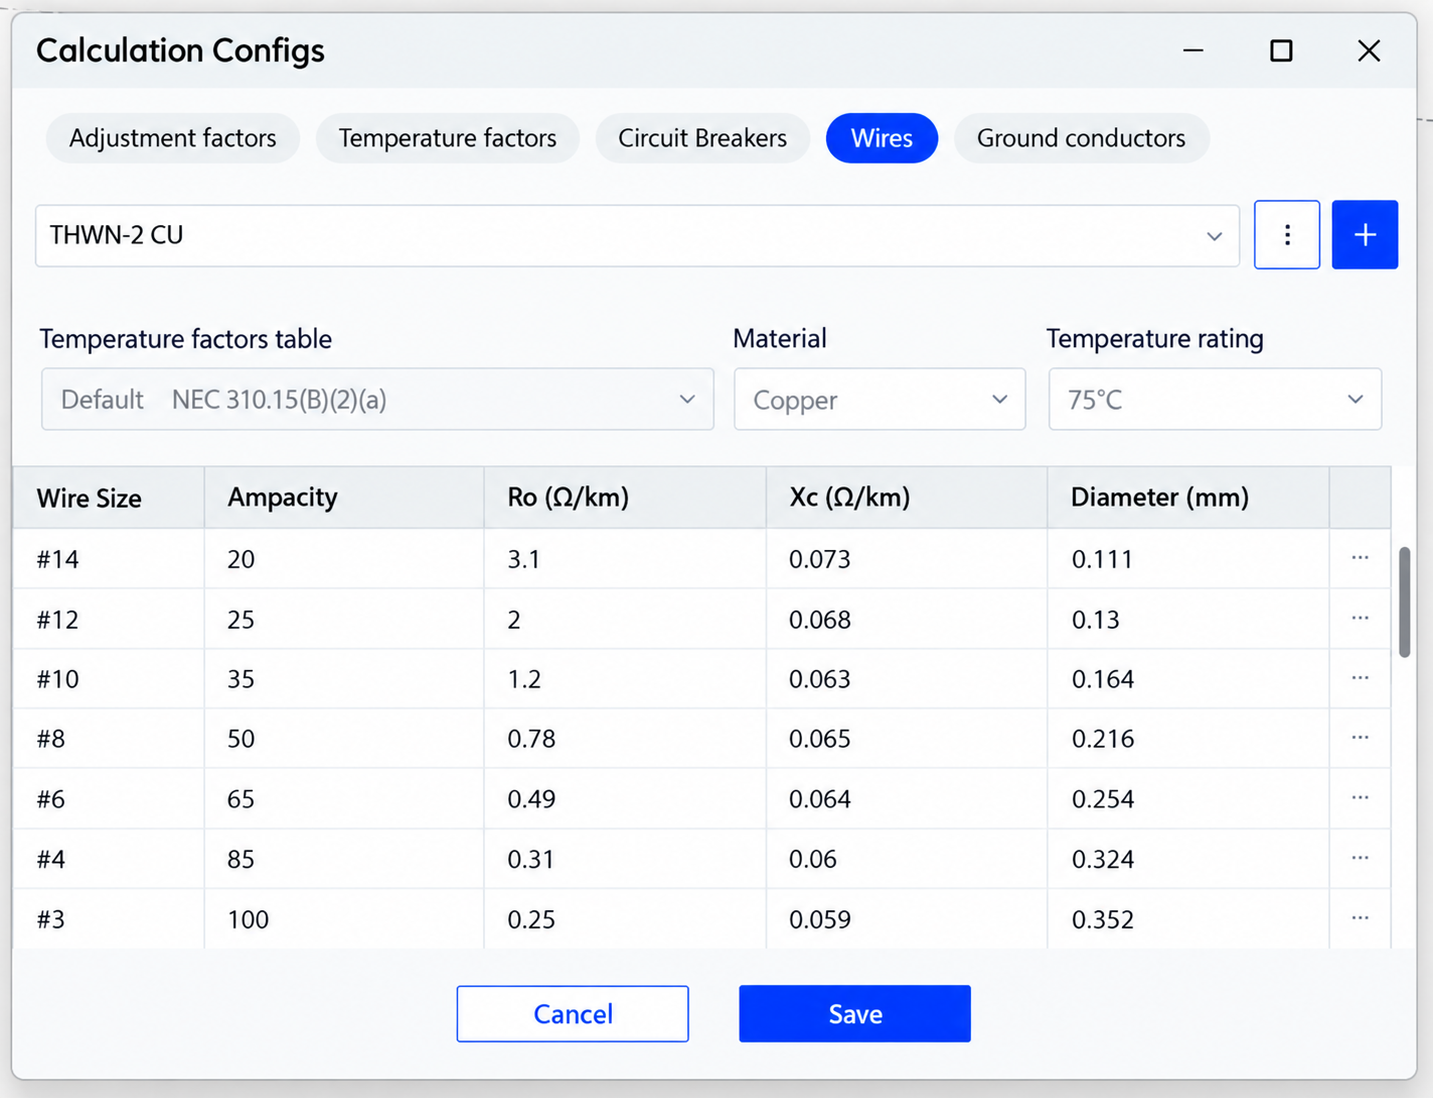Image resolution: width=1433 pixels, height=1098 pixels.
Task: Select Ro value 0.78 in #8 row
Action: 625,739
